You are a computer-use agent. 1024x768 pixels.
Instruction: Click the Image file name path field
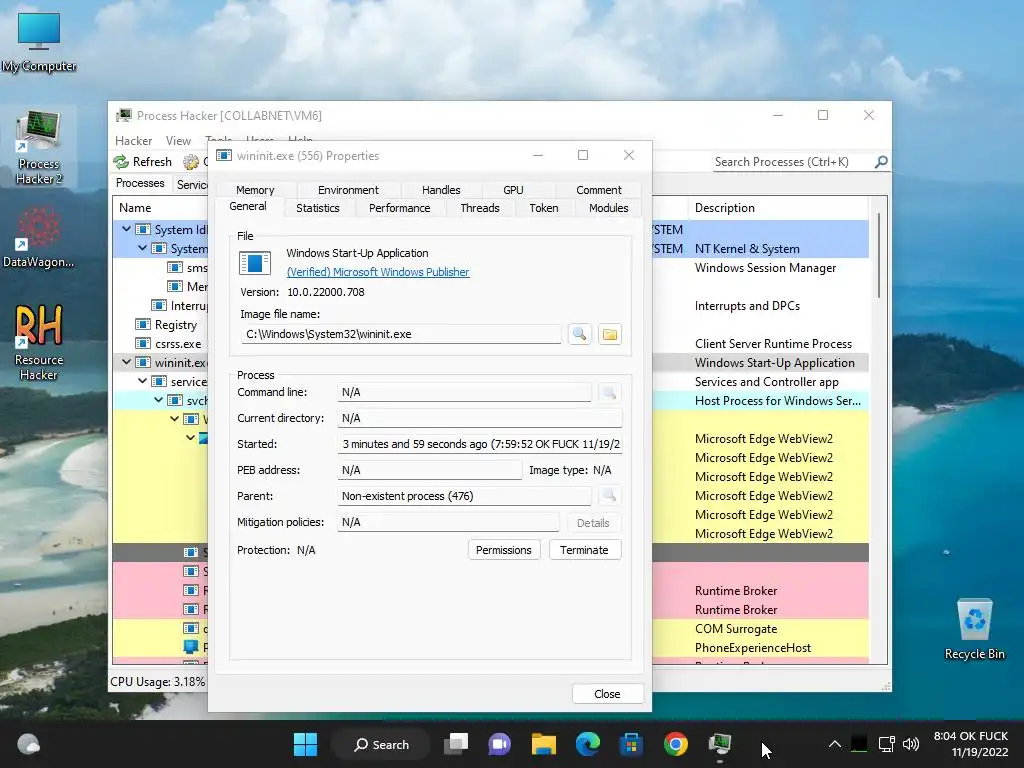coord(400,334)
